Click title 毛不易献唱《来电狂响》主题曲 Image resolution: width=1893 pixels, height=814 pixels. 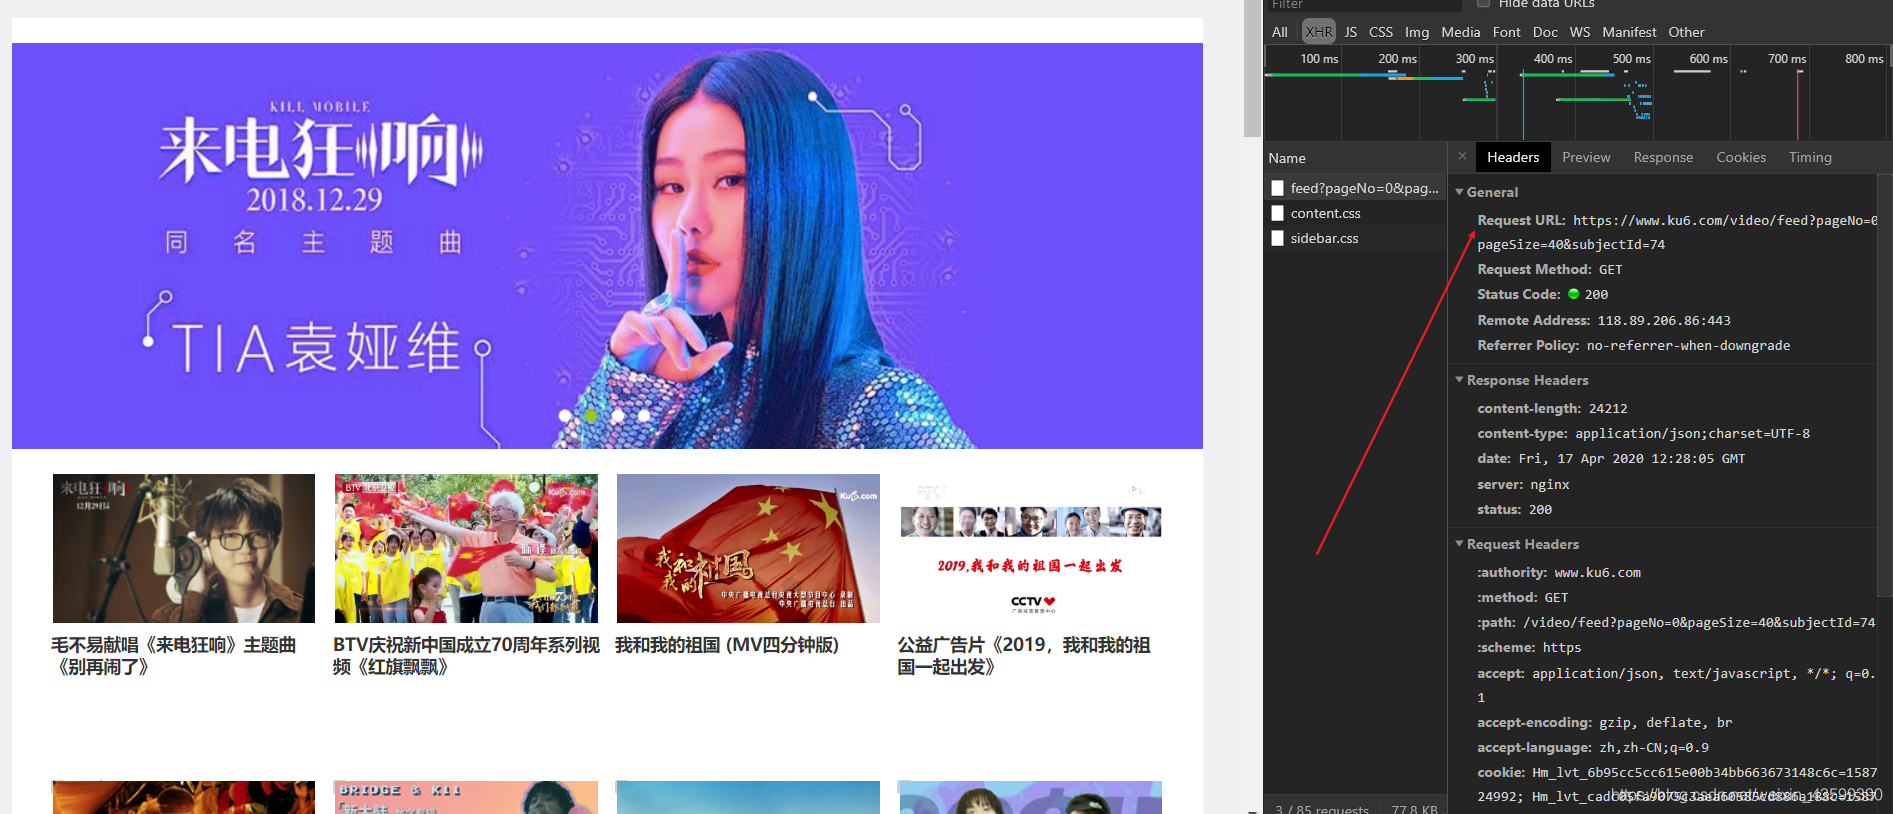tap(174, 656)
